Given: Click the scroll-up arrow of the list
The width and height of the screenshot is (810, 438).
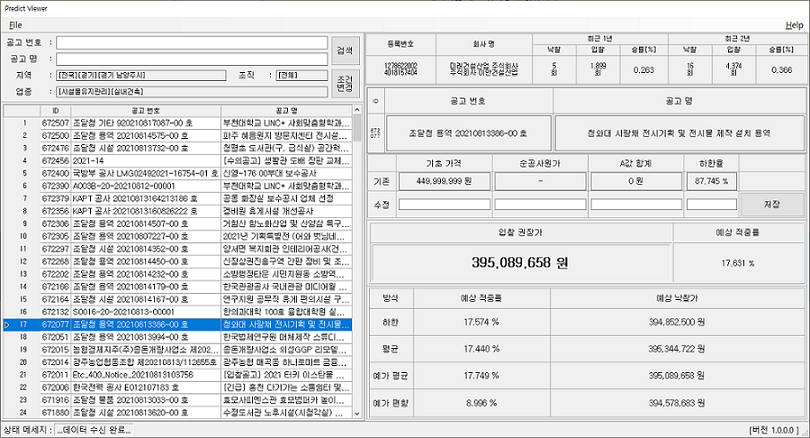Looking at the screenshot, I should (x=356, y=110).
